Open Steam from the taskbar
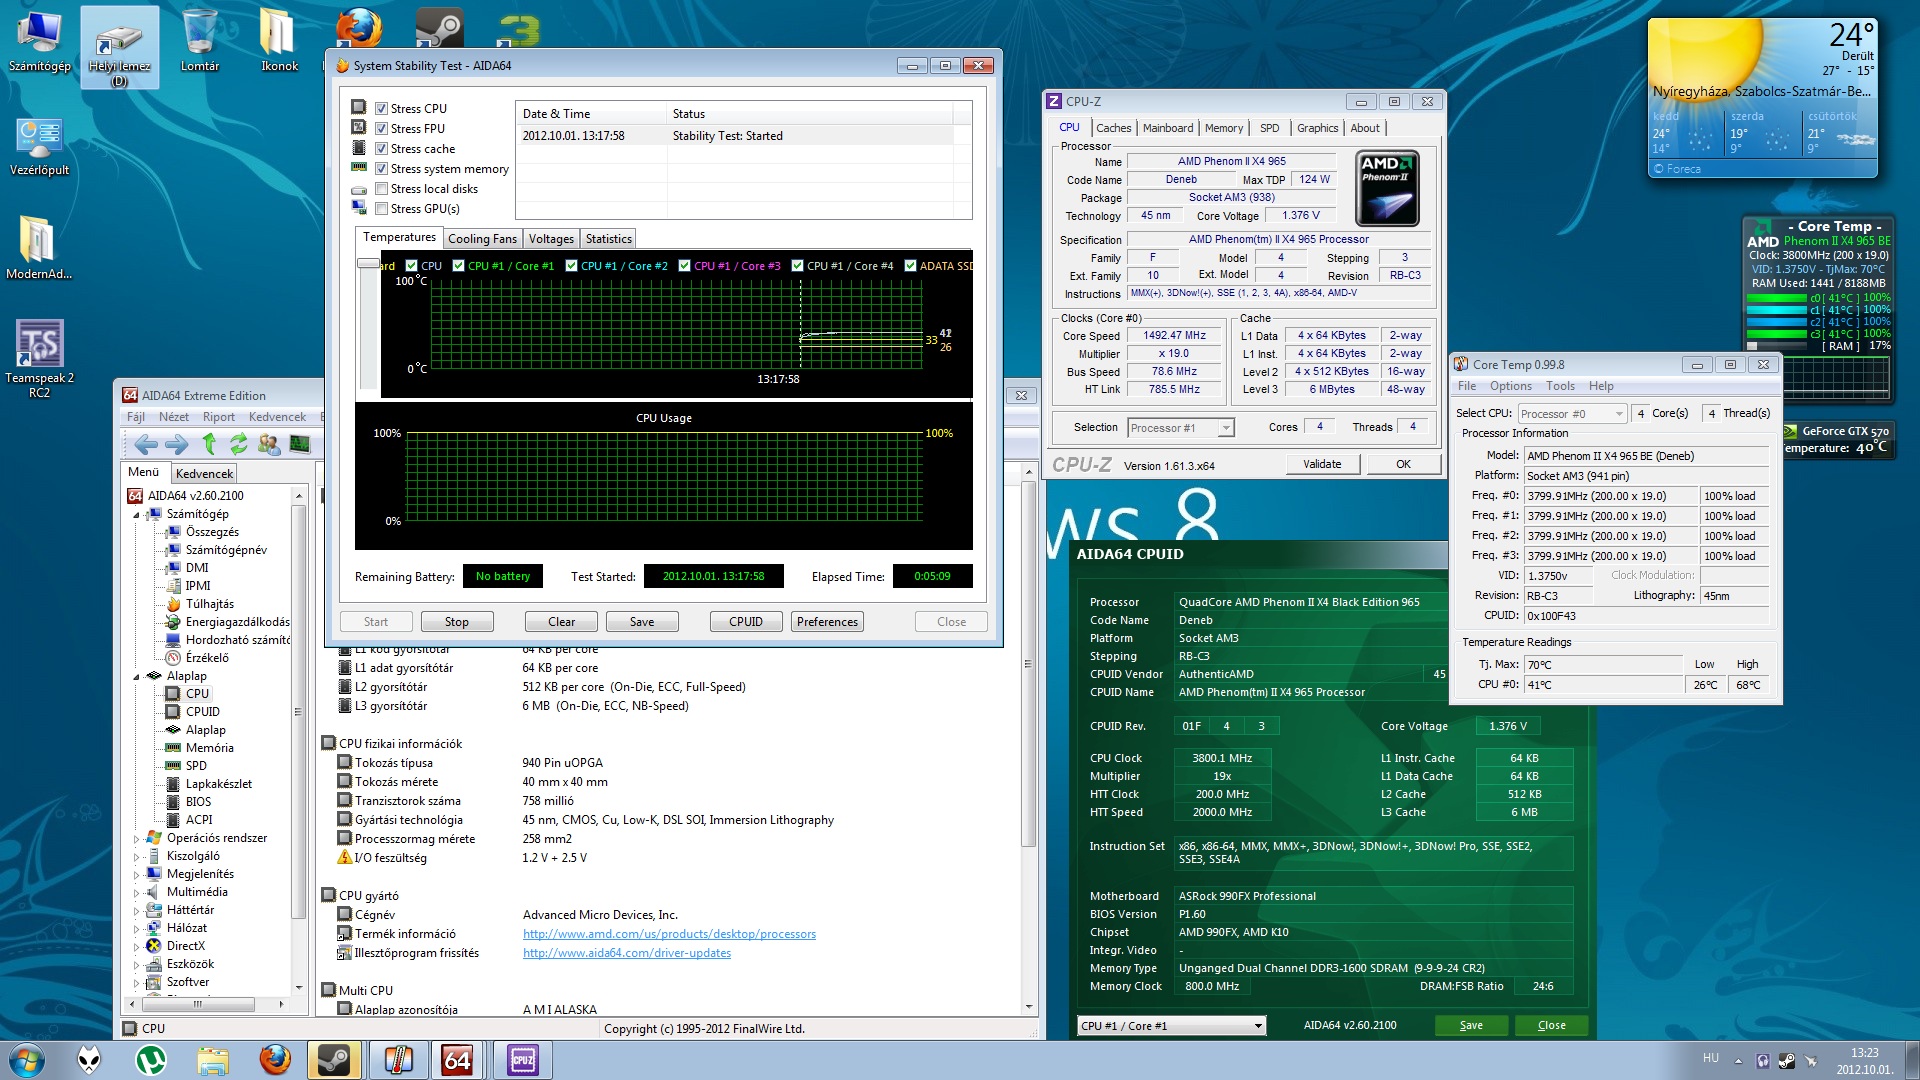 point(334,1060)
